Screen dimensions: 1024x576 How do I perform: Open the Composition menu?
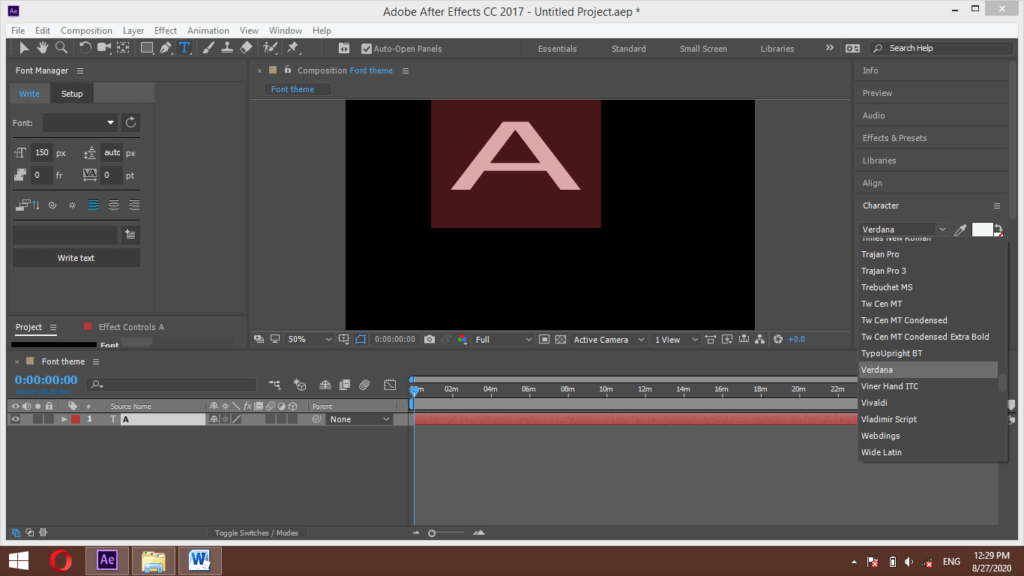(x=86, y=30)
